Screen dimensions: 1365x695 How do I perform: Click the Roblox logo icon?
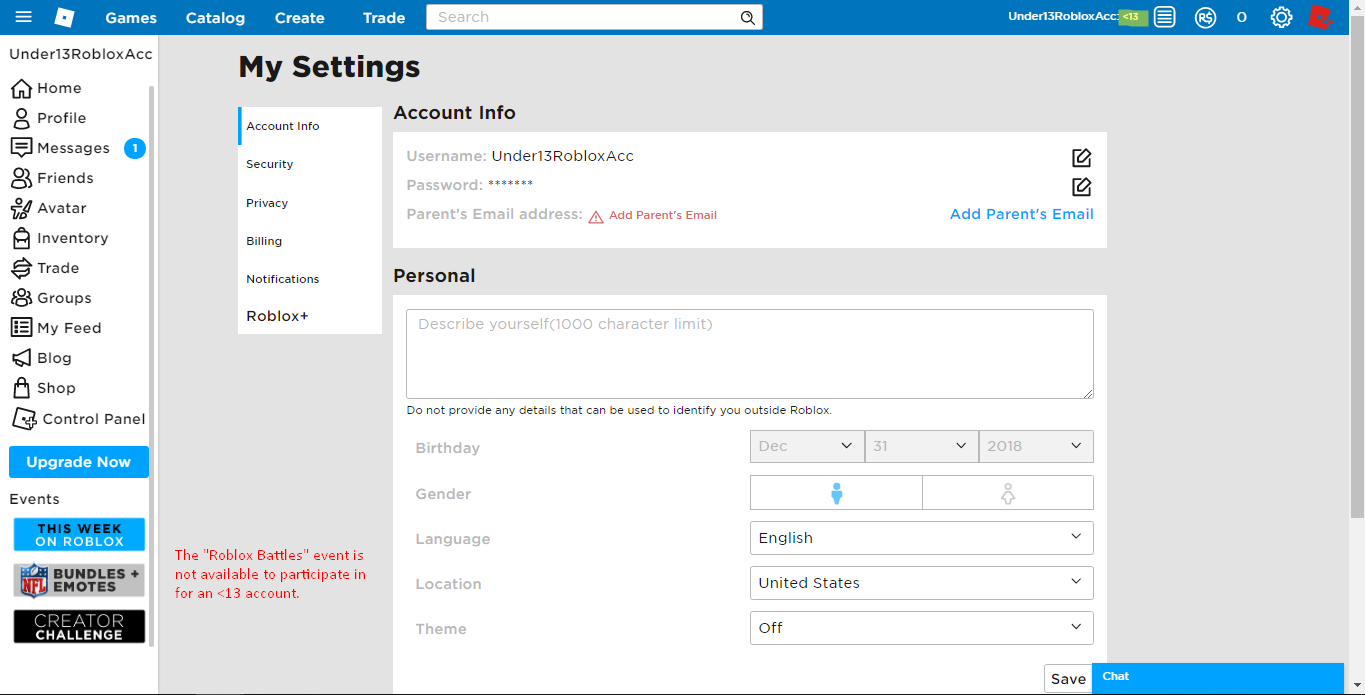coord(65,17)
